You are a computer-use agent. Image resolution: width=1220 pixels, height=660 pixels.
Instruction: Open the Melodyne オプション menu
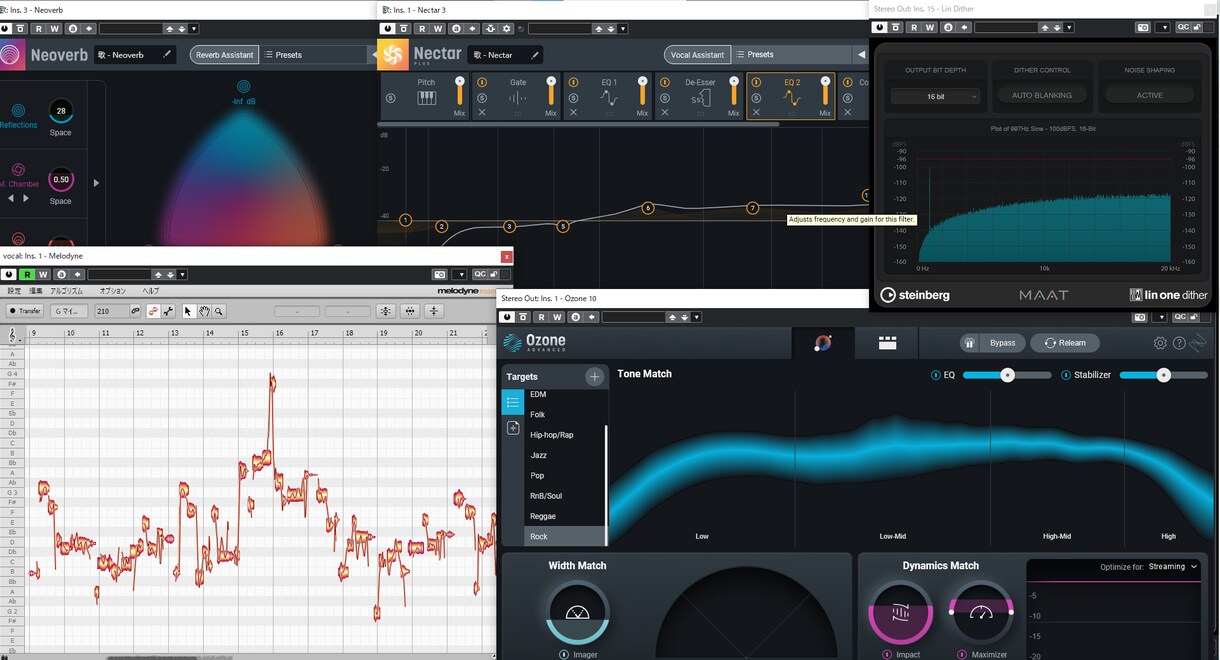tap(113, 291)
